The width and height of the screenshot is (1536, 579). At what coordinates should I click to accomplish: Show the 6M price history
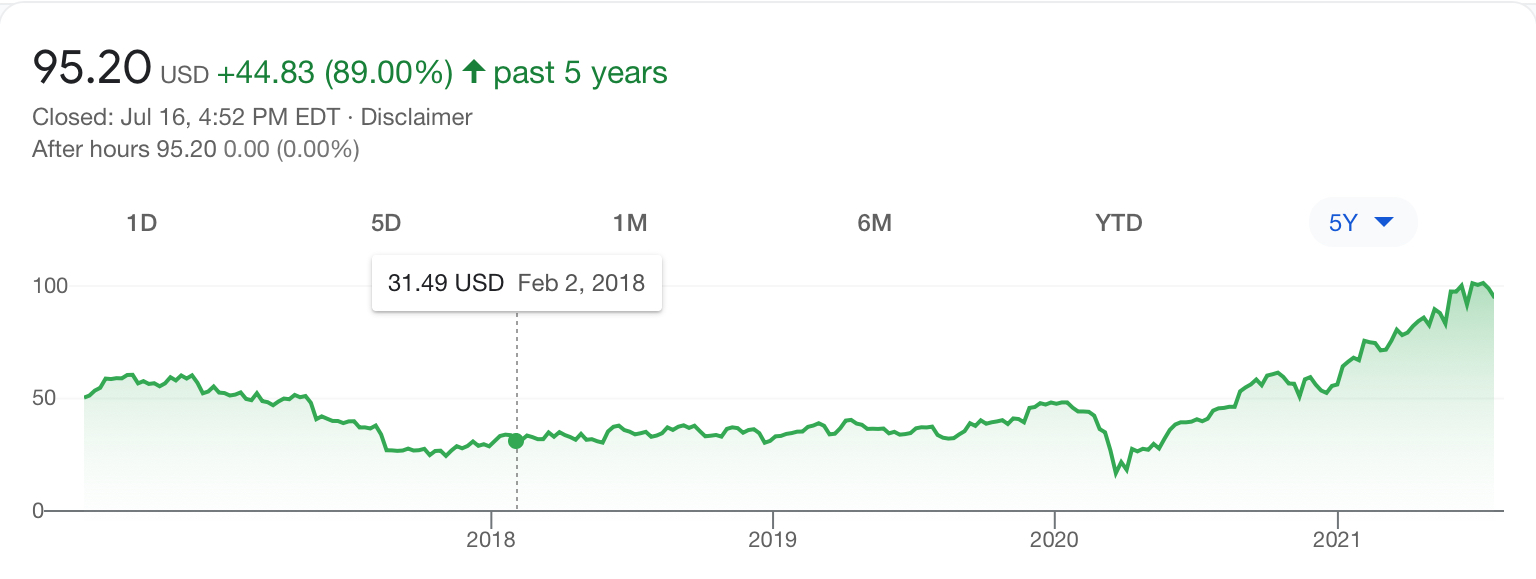874,223
